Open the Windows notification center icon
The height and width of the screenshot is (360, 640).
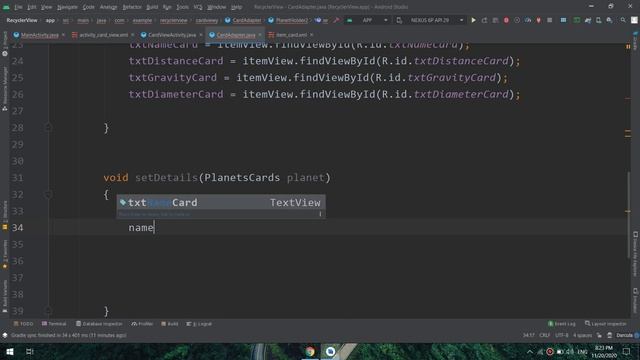(x=627, y=351)
